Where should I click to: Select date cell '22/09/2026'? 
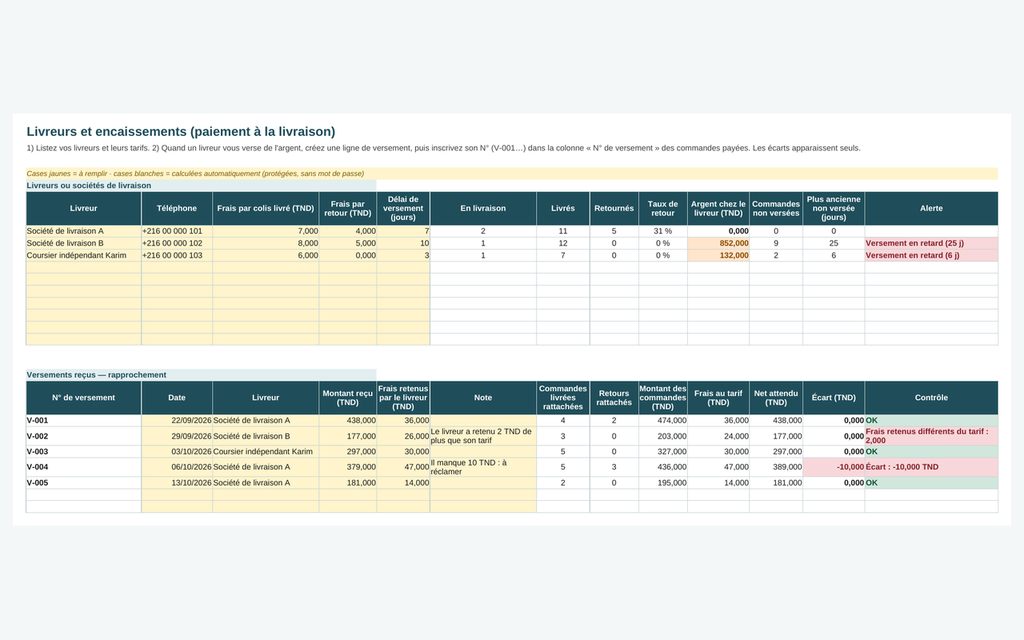click(x=177, y=421)
